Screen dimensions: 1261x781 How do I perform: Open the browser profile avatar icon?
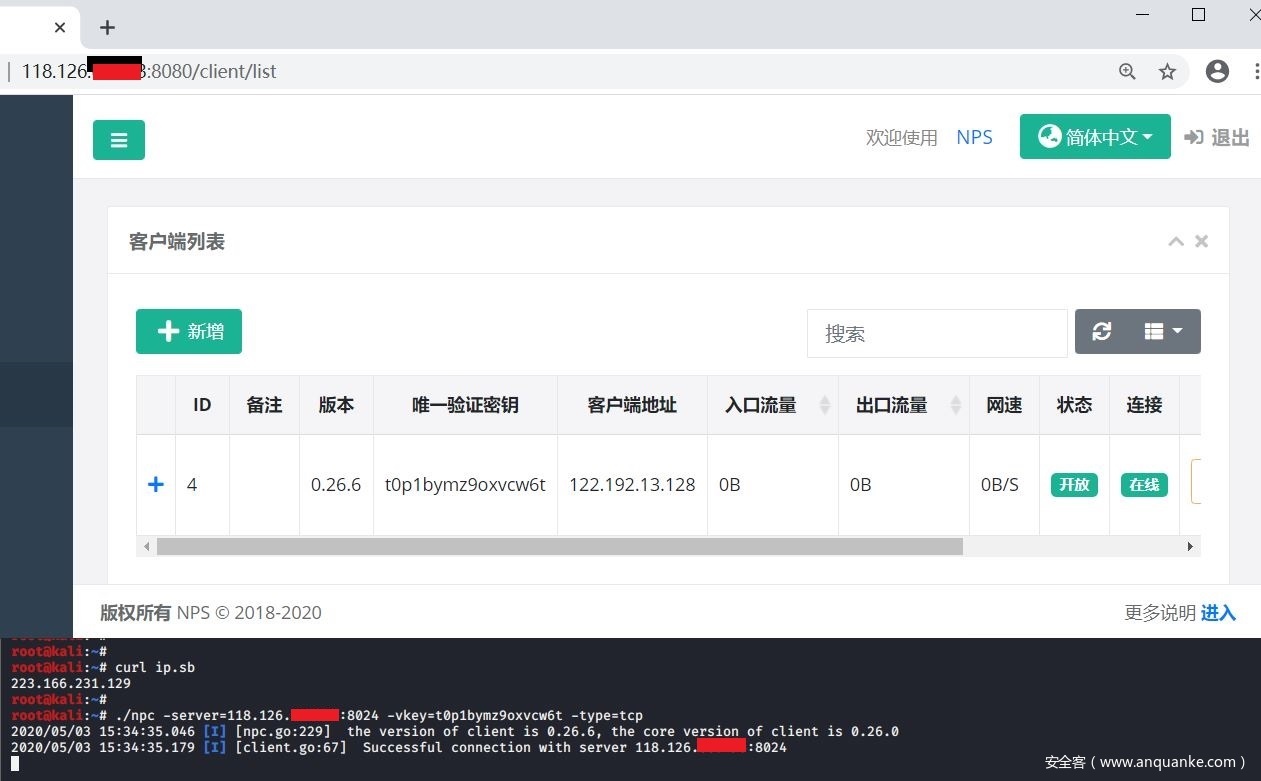(1217, 71)
